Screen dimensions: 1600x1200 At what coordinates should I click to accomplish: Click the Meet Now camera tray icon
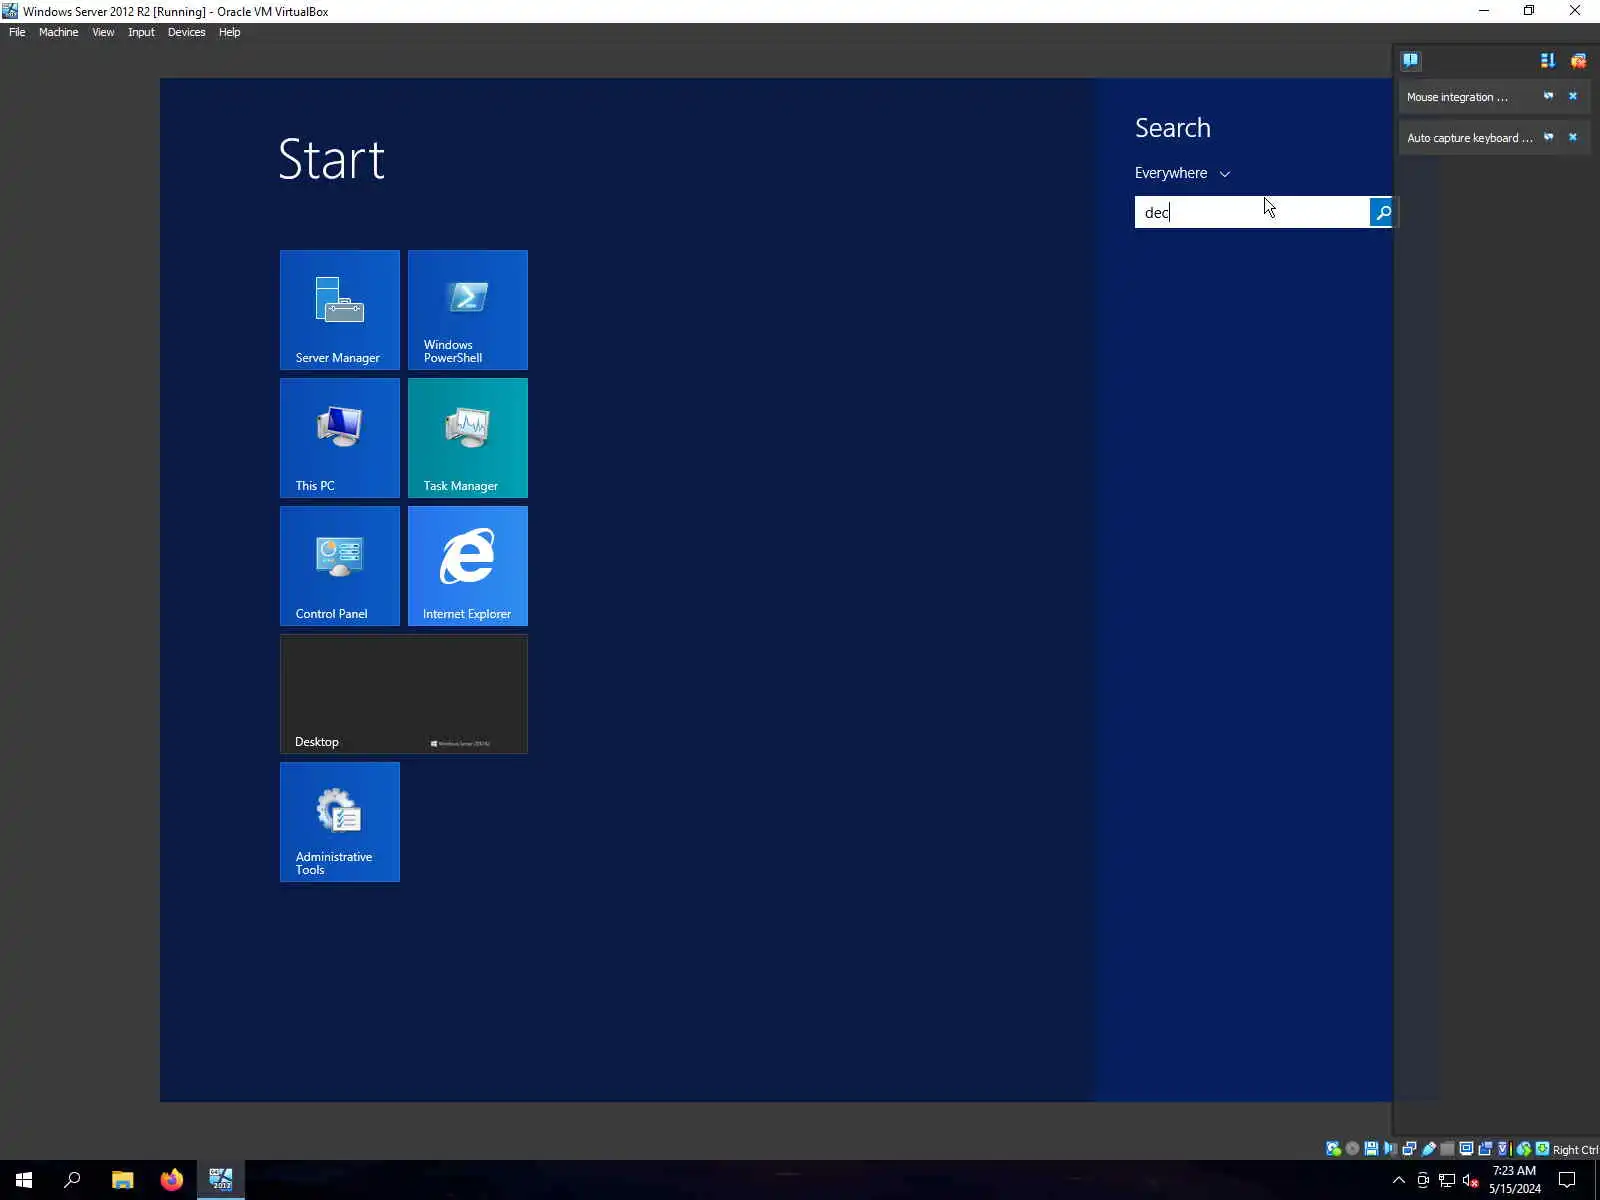tap(1423, 1180)
